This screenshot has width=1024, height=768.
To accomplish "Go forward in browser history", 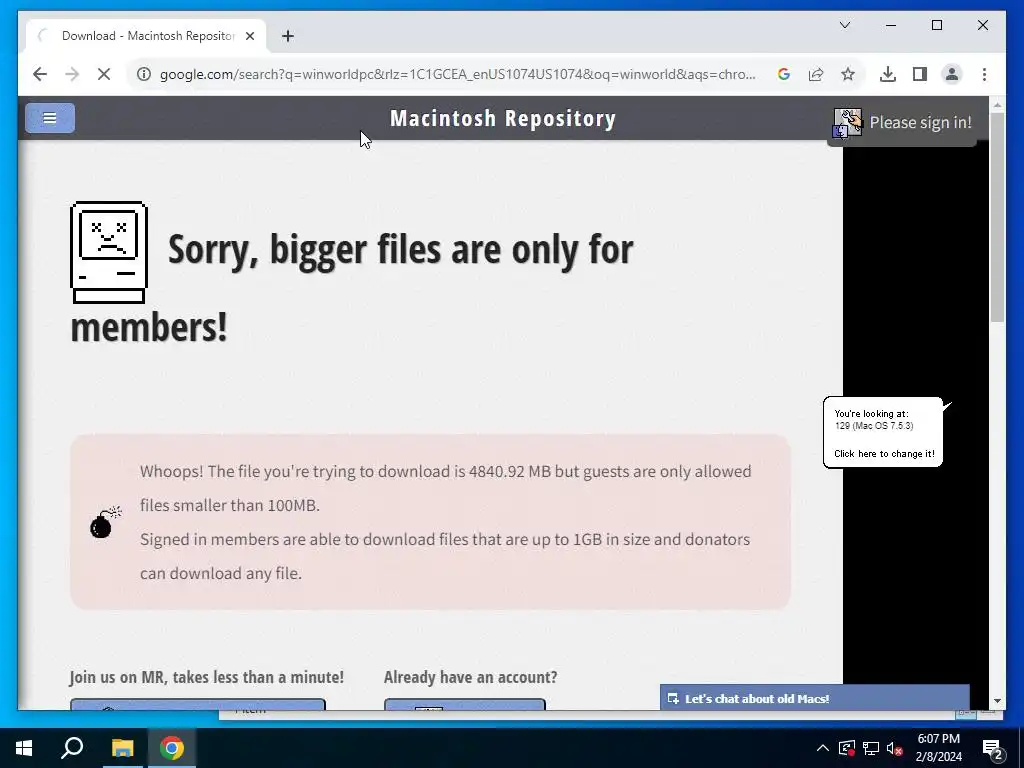I will (x=72, y=74).
